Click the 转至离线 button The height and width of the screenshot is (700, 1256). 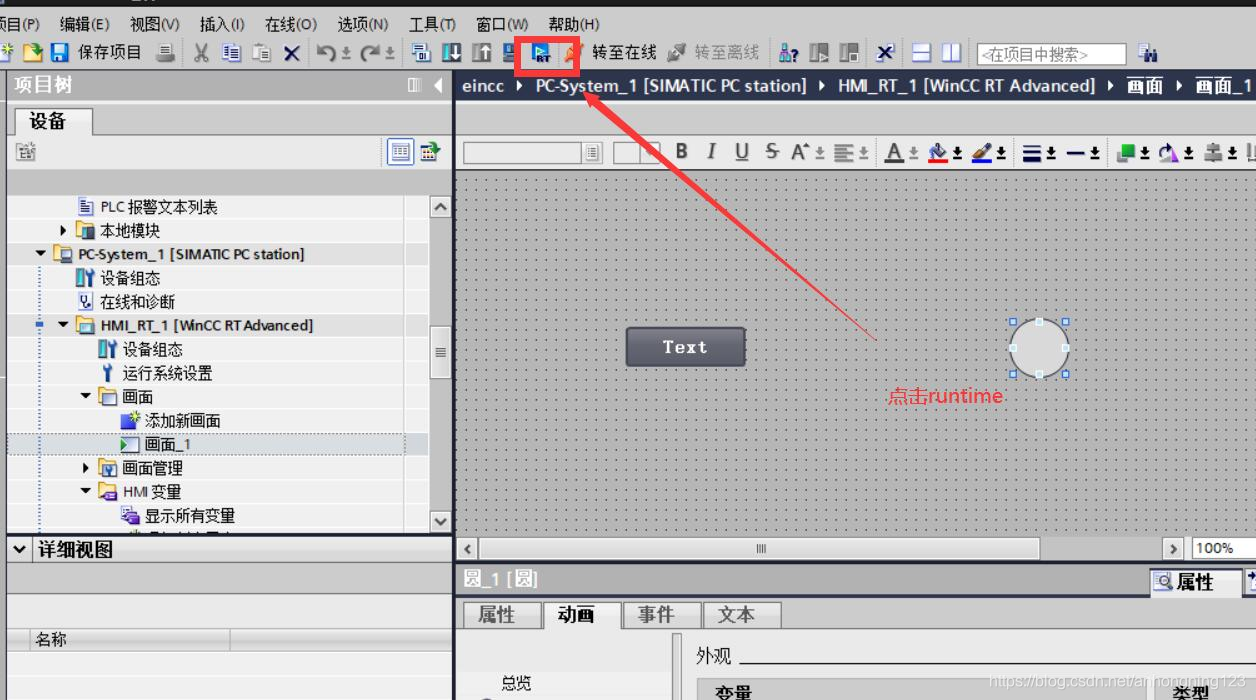(x=714, y=53)
